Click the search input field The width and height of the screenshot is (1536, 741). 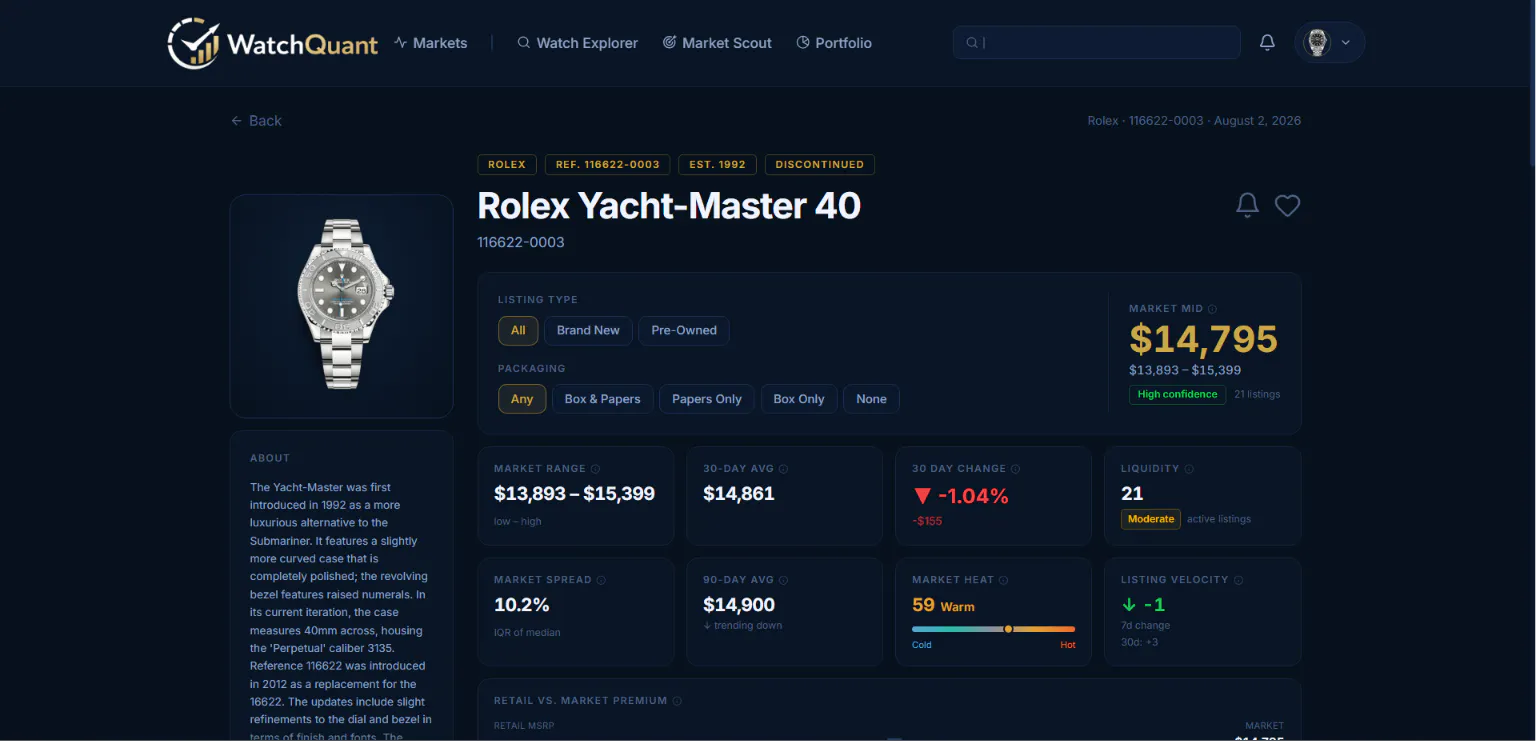point(1097,42)
